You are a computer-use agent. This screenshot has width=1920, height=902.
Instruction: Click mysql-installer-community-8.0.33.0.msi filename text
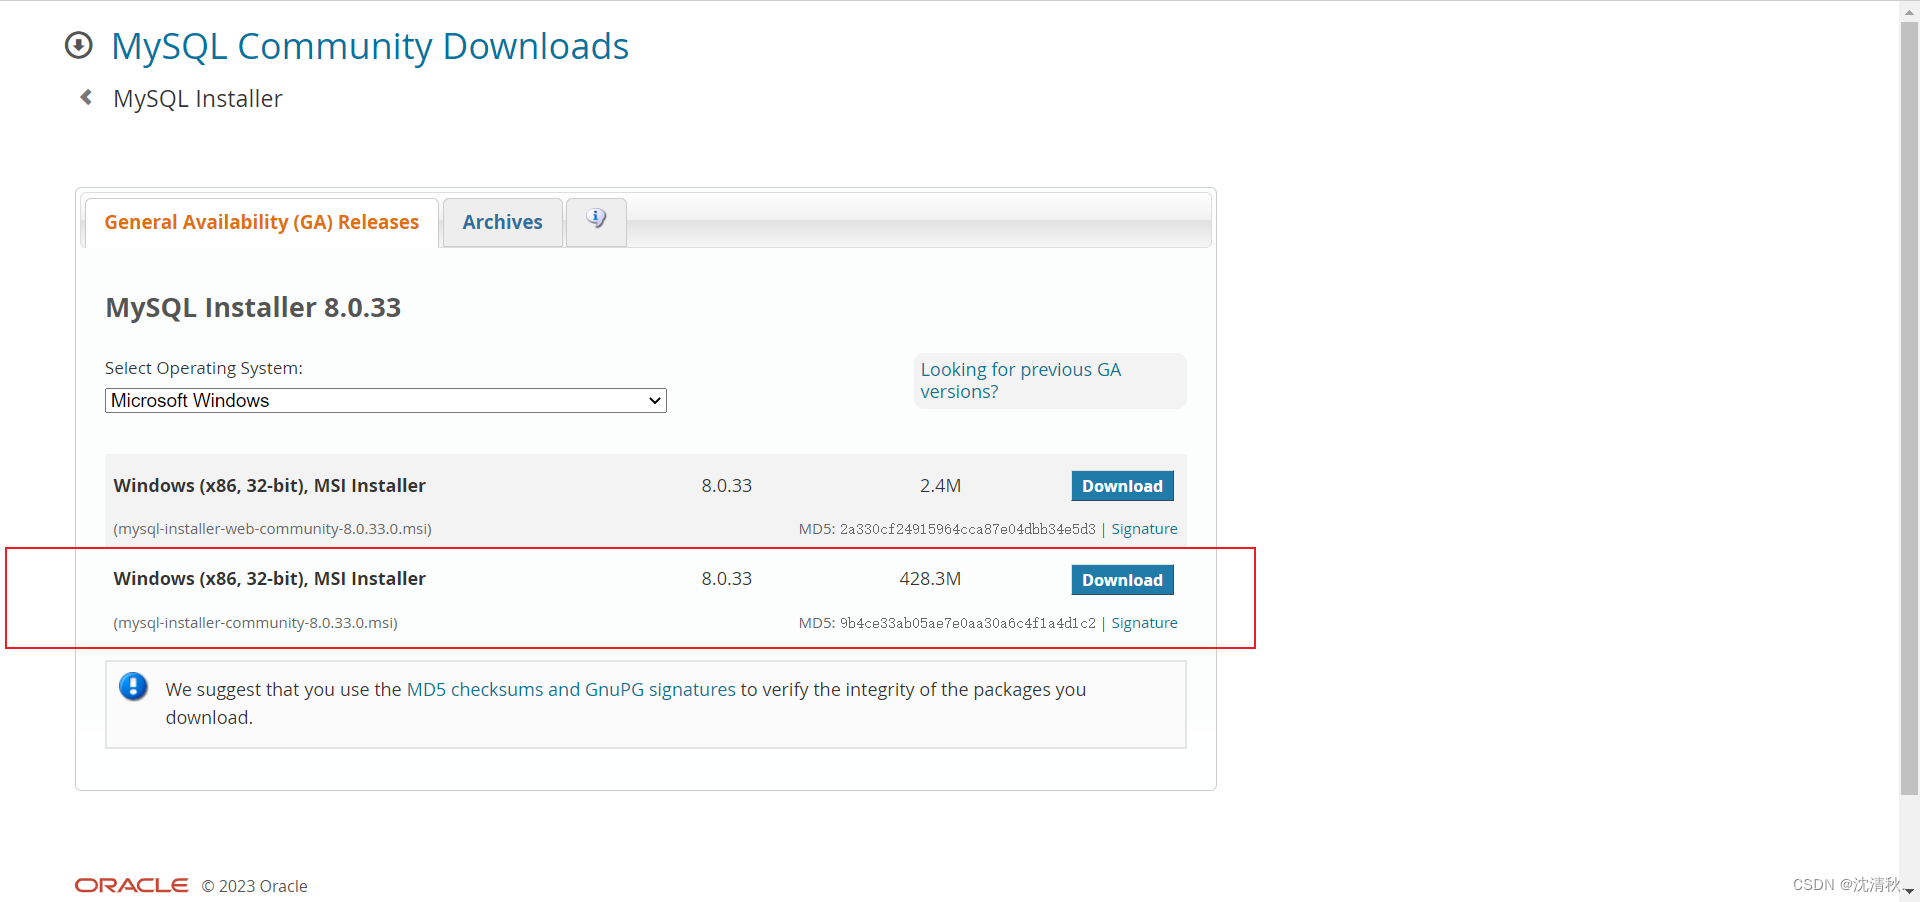coord(256,623)
